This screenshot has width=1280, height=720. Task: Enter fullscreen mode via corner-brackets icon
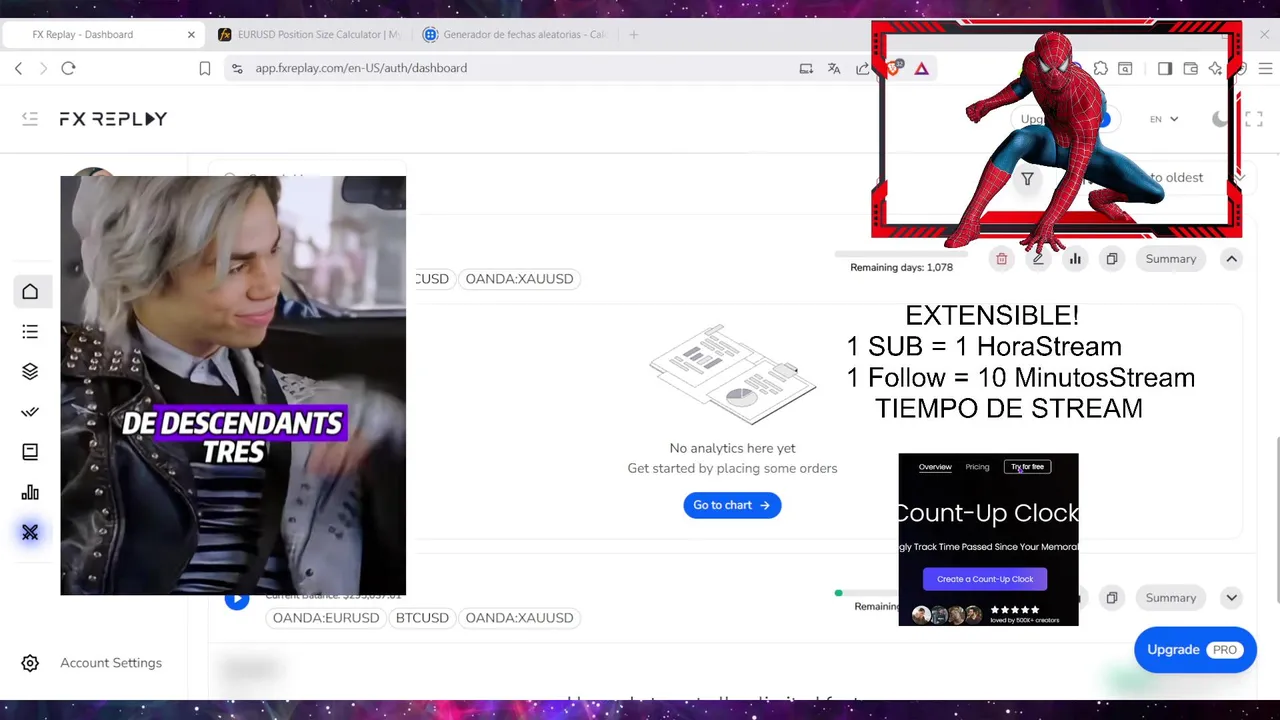point(1254,119)
